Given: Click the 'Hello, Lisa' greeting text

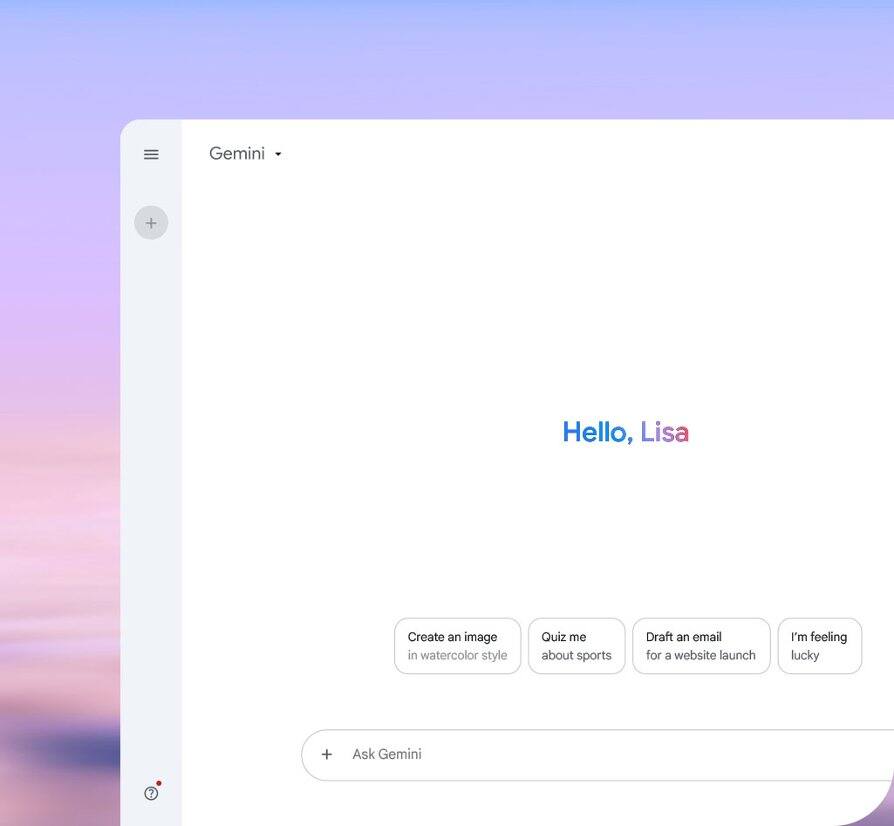Looking at the screenshot, I should pos(625,431).
